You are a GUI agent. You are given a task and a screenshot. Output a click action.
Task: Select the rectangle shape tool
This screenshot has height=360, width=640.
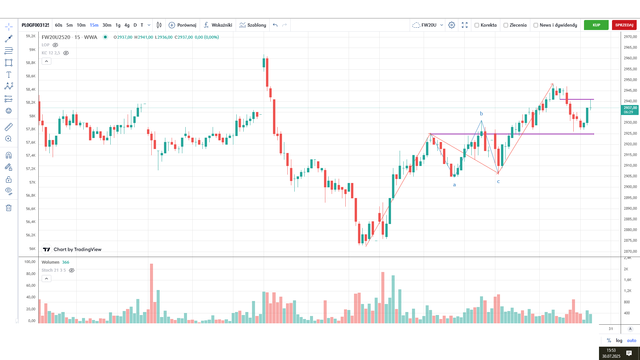pos(9,63)
